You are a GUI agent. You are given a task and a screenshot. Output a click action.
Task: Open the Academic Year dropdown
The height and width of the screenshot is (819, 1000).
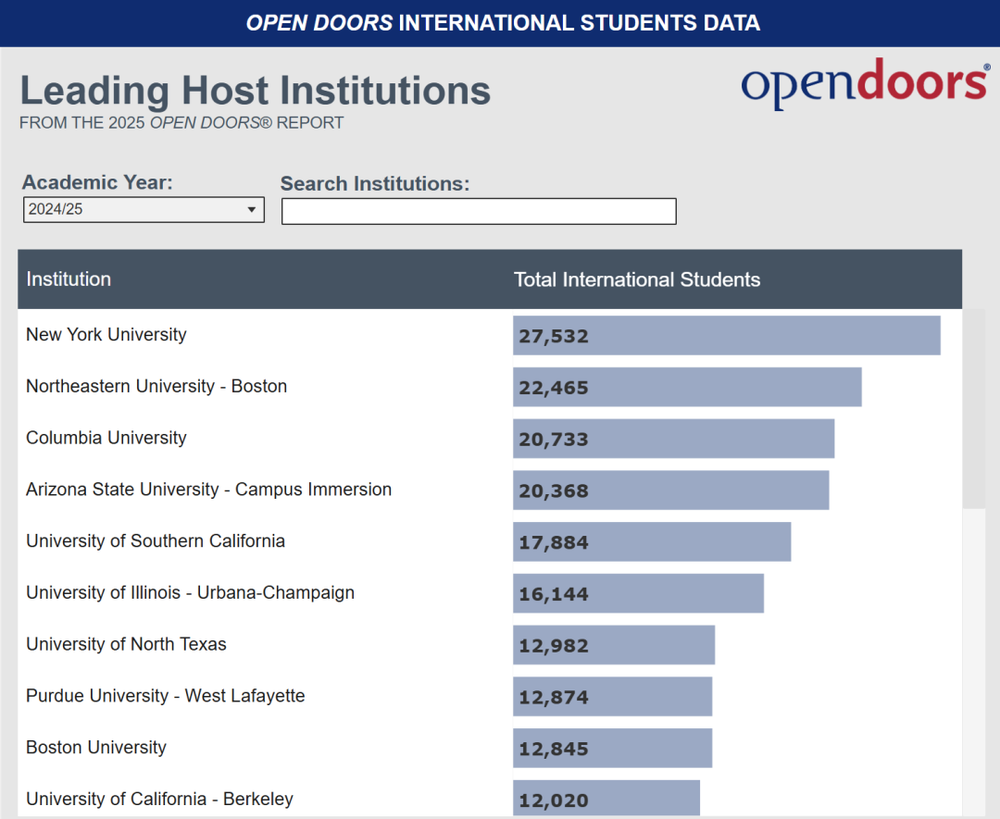143,210
